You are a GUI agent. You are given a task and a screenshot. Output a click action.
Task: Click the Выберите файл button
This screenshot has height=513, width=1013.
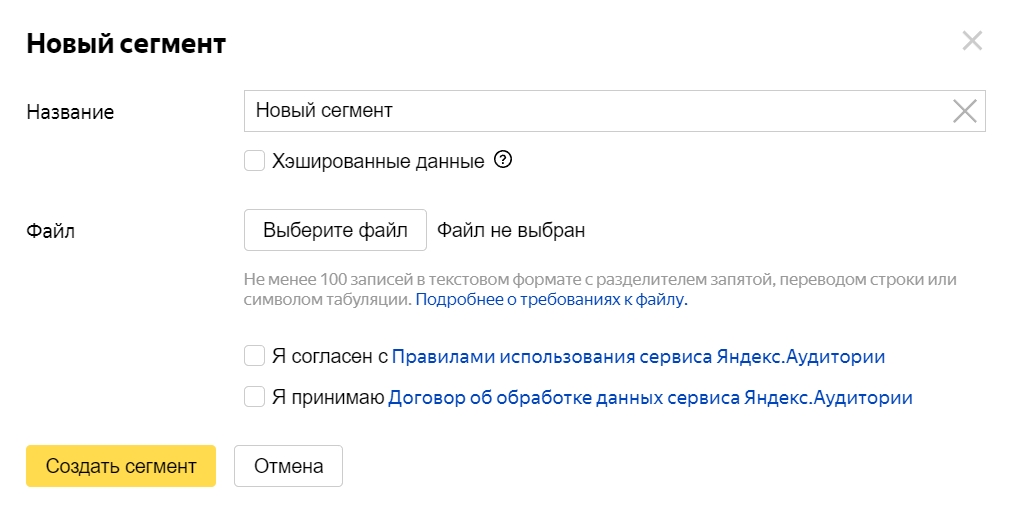[335, 230]
